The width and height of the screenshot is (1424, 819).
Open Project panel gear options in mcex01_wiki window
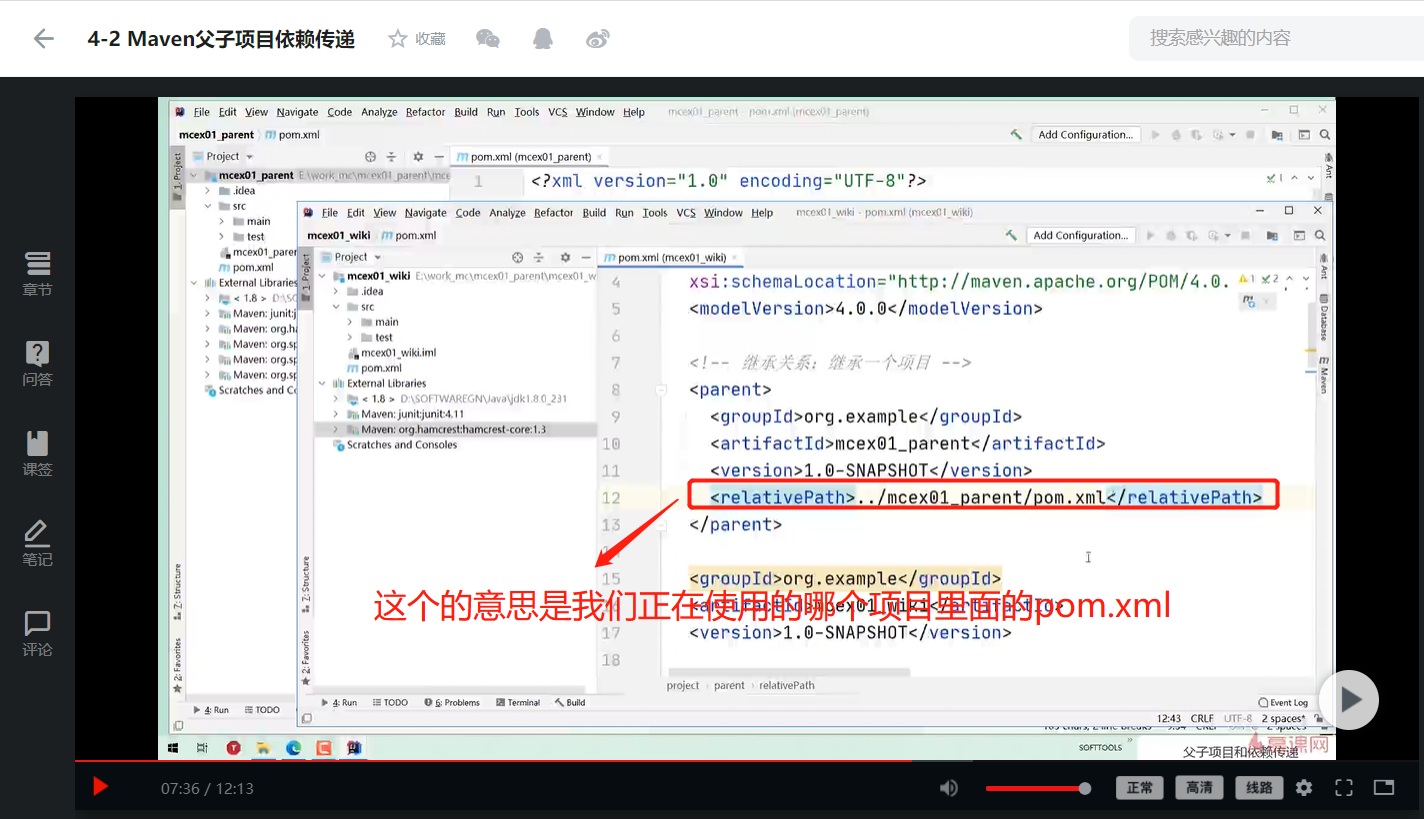(x=565, y=257)
